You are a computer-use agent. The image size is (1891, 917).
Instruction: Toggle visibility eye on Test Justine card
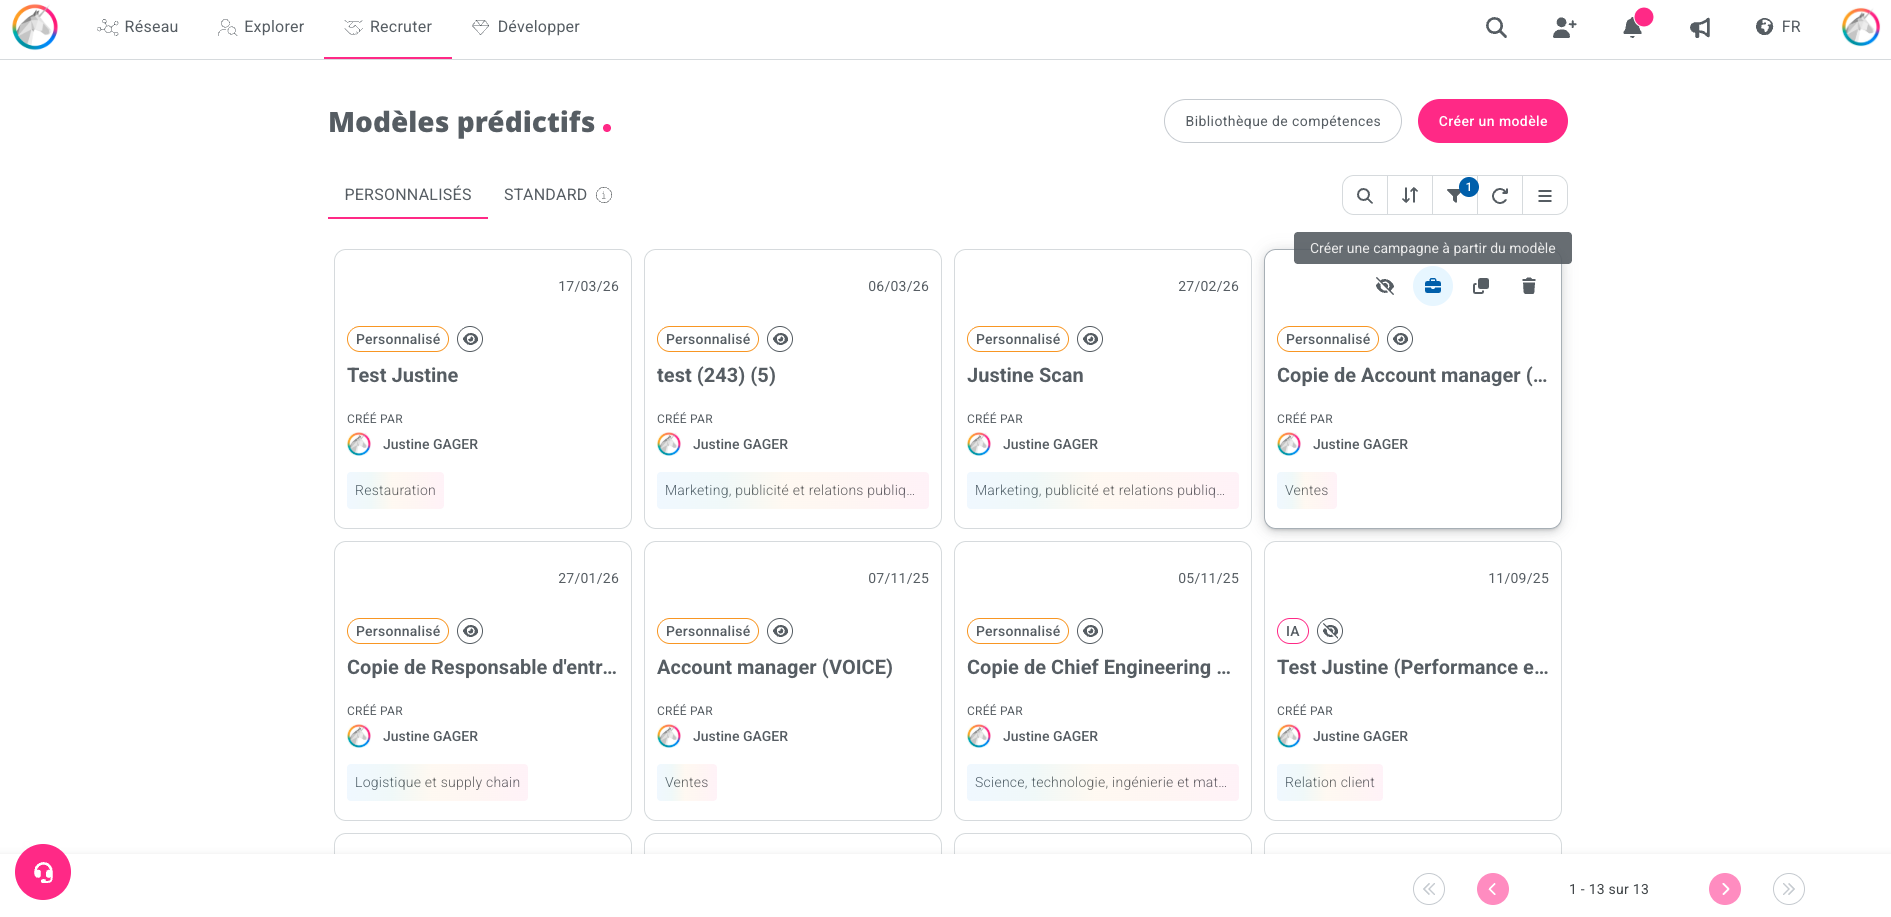pos(470,339)
